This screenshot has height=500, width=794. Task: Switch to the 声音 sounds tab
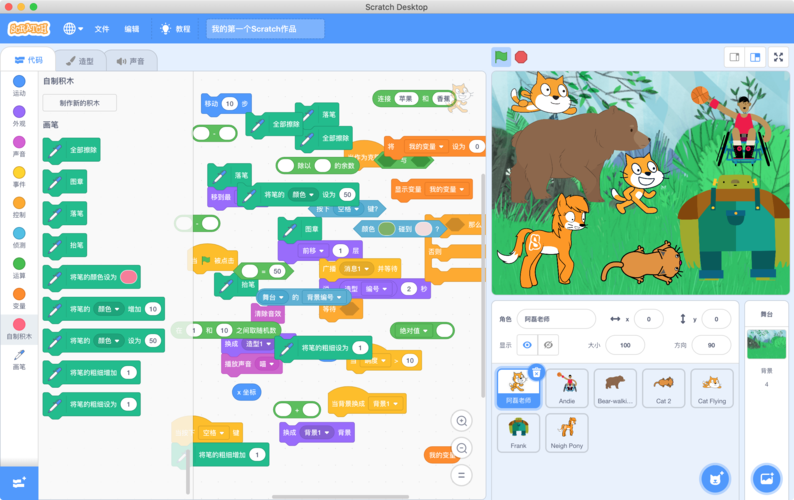click(131, 61)
